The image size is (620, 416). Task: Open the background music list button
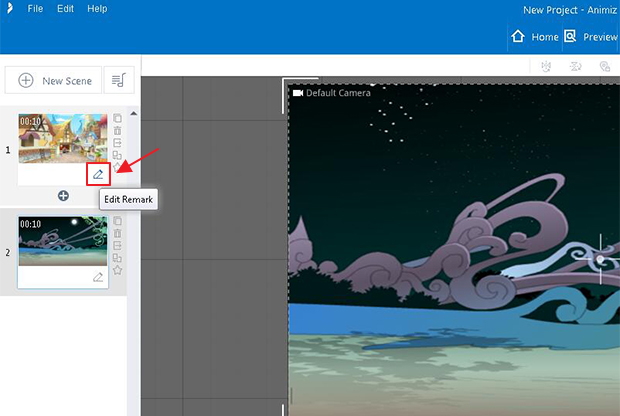tap(119, 80)
